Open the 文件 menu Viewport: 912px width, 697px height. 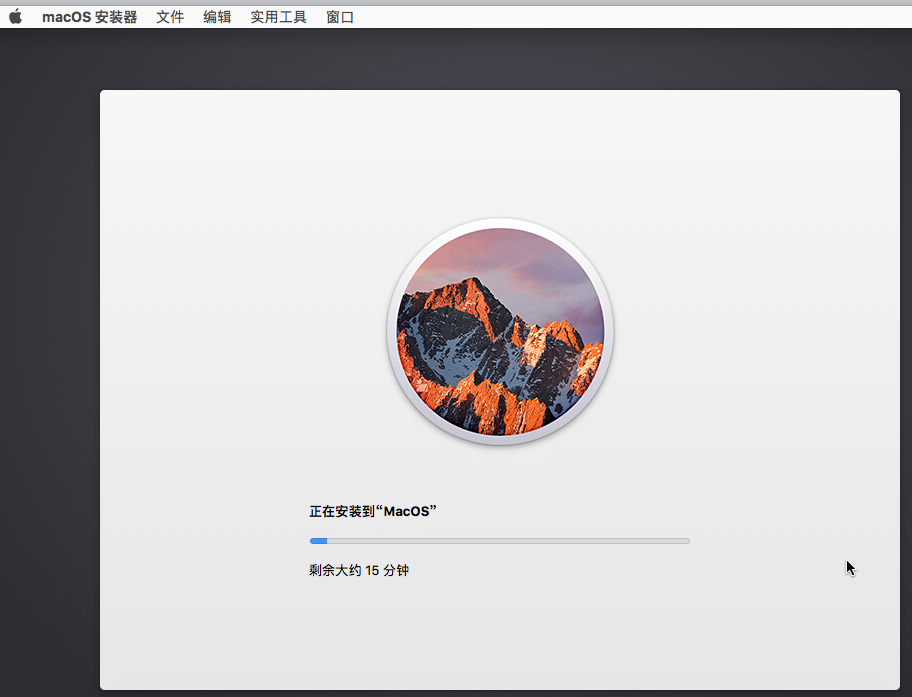click(x=170, y=17)
